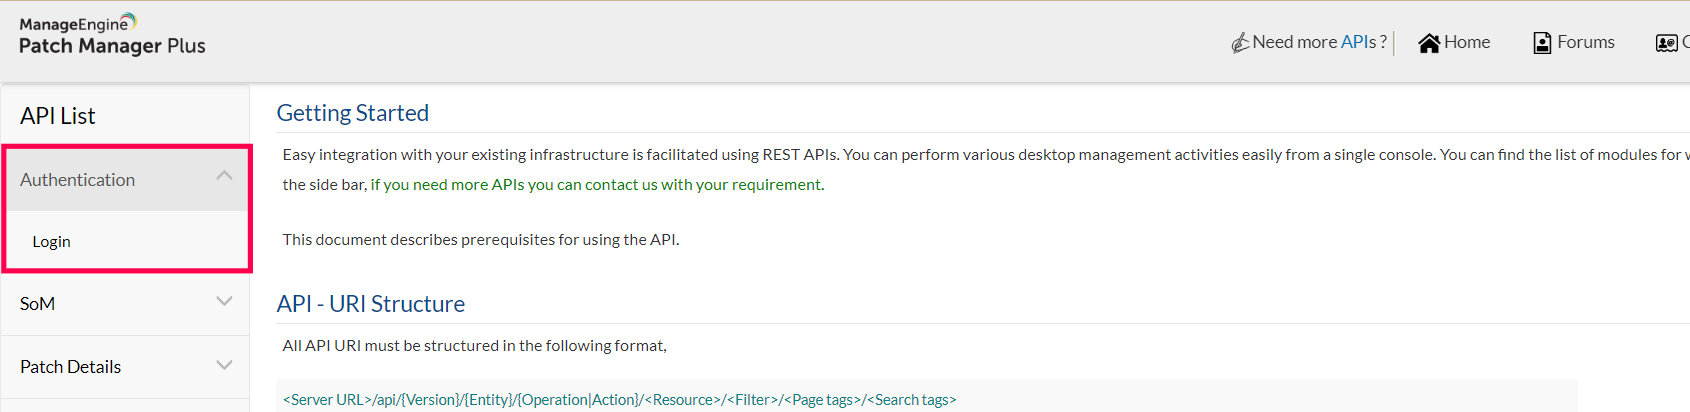The image size is (1690, 412).
Task: Expand the SoM section chevron
Action: pos(224,302)
